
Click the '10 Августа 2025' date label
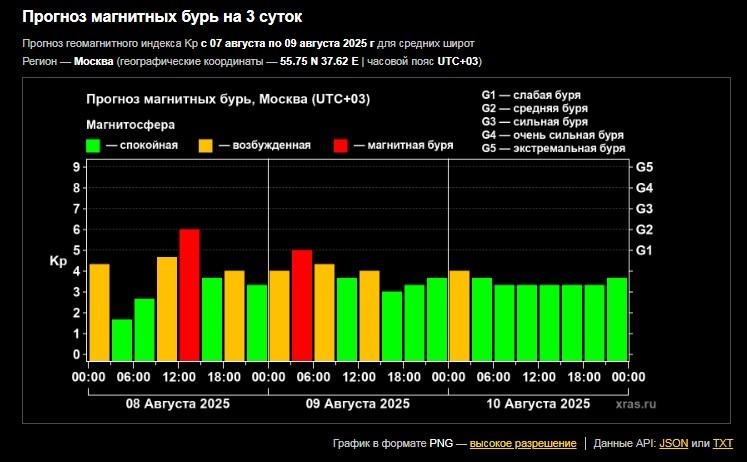[538, 404]
